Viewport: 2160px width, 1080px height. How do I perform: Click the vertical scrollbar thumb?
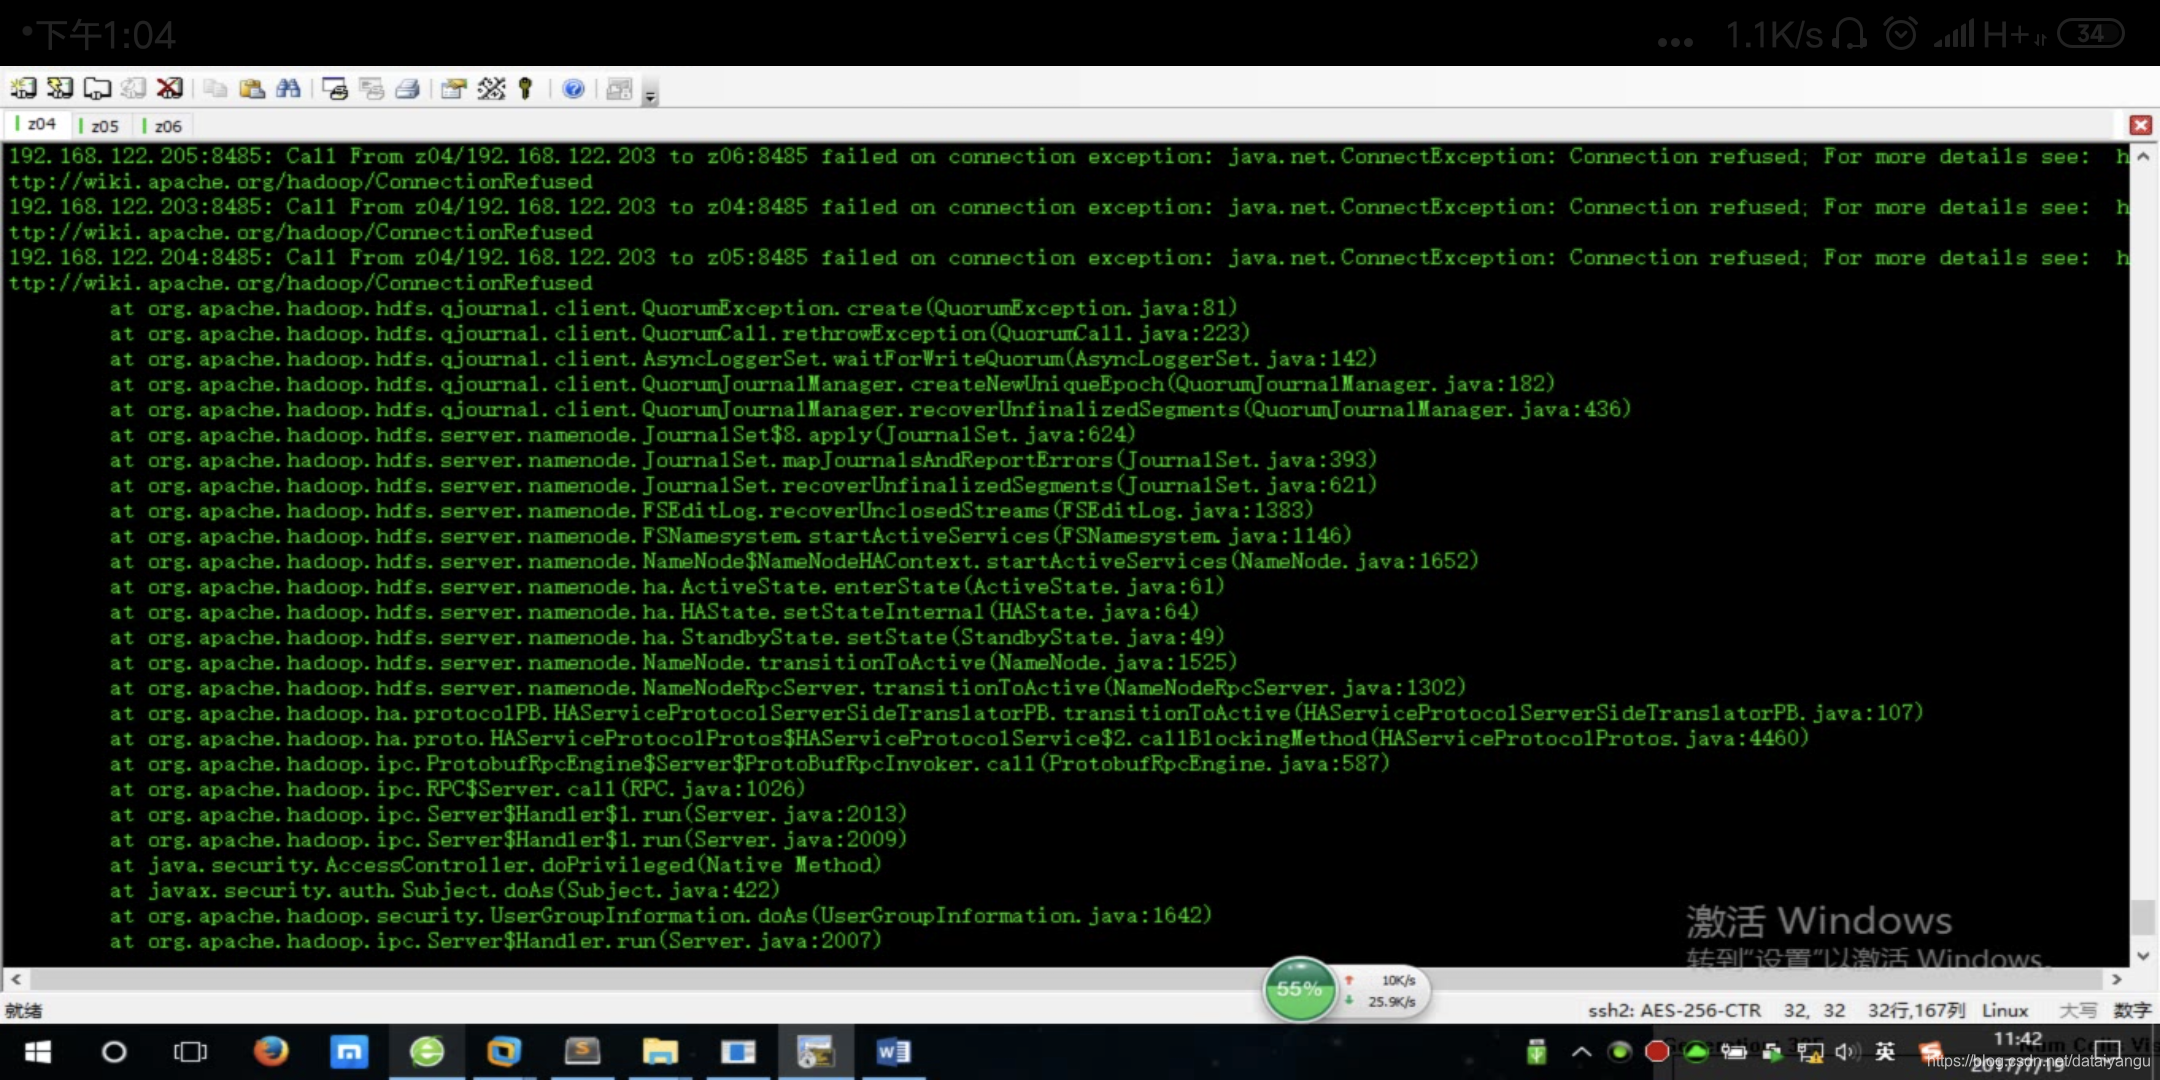click(x=2142, y=916)
